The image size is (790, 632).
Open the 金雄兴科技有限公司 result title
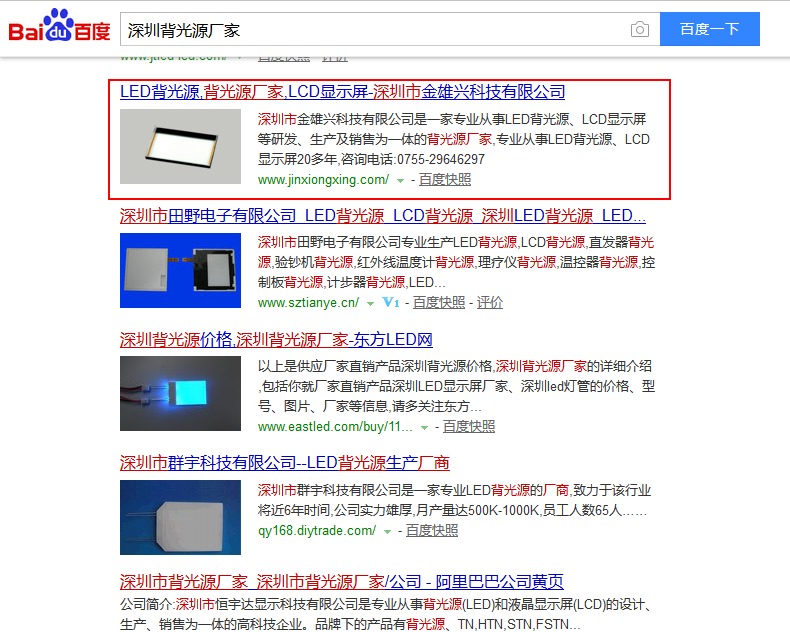click(342, 92)
